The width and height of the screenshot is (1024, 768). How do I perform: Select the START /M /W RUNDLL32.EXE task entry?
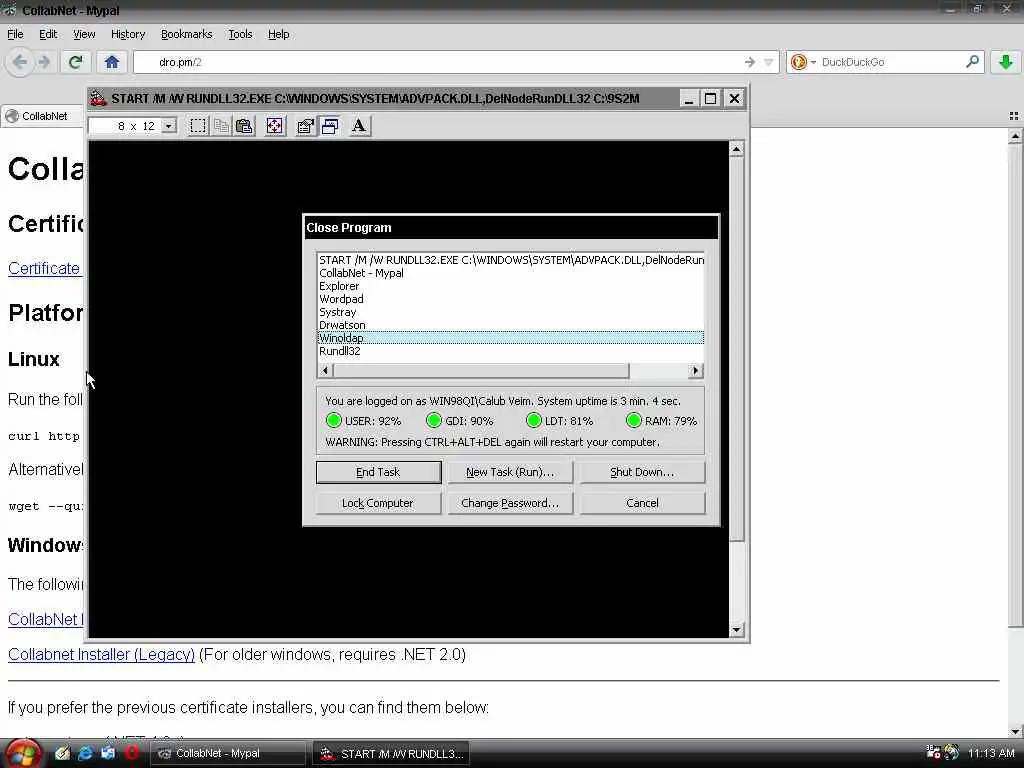511,260
